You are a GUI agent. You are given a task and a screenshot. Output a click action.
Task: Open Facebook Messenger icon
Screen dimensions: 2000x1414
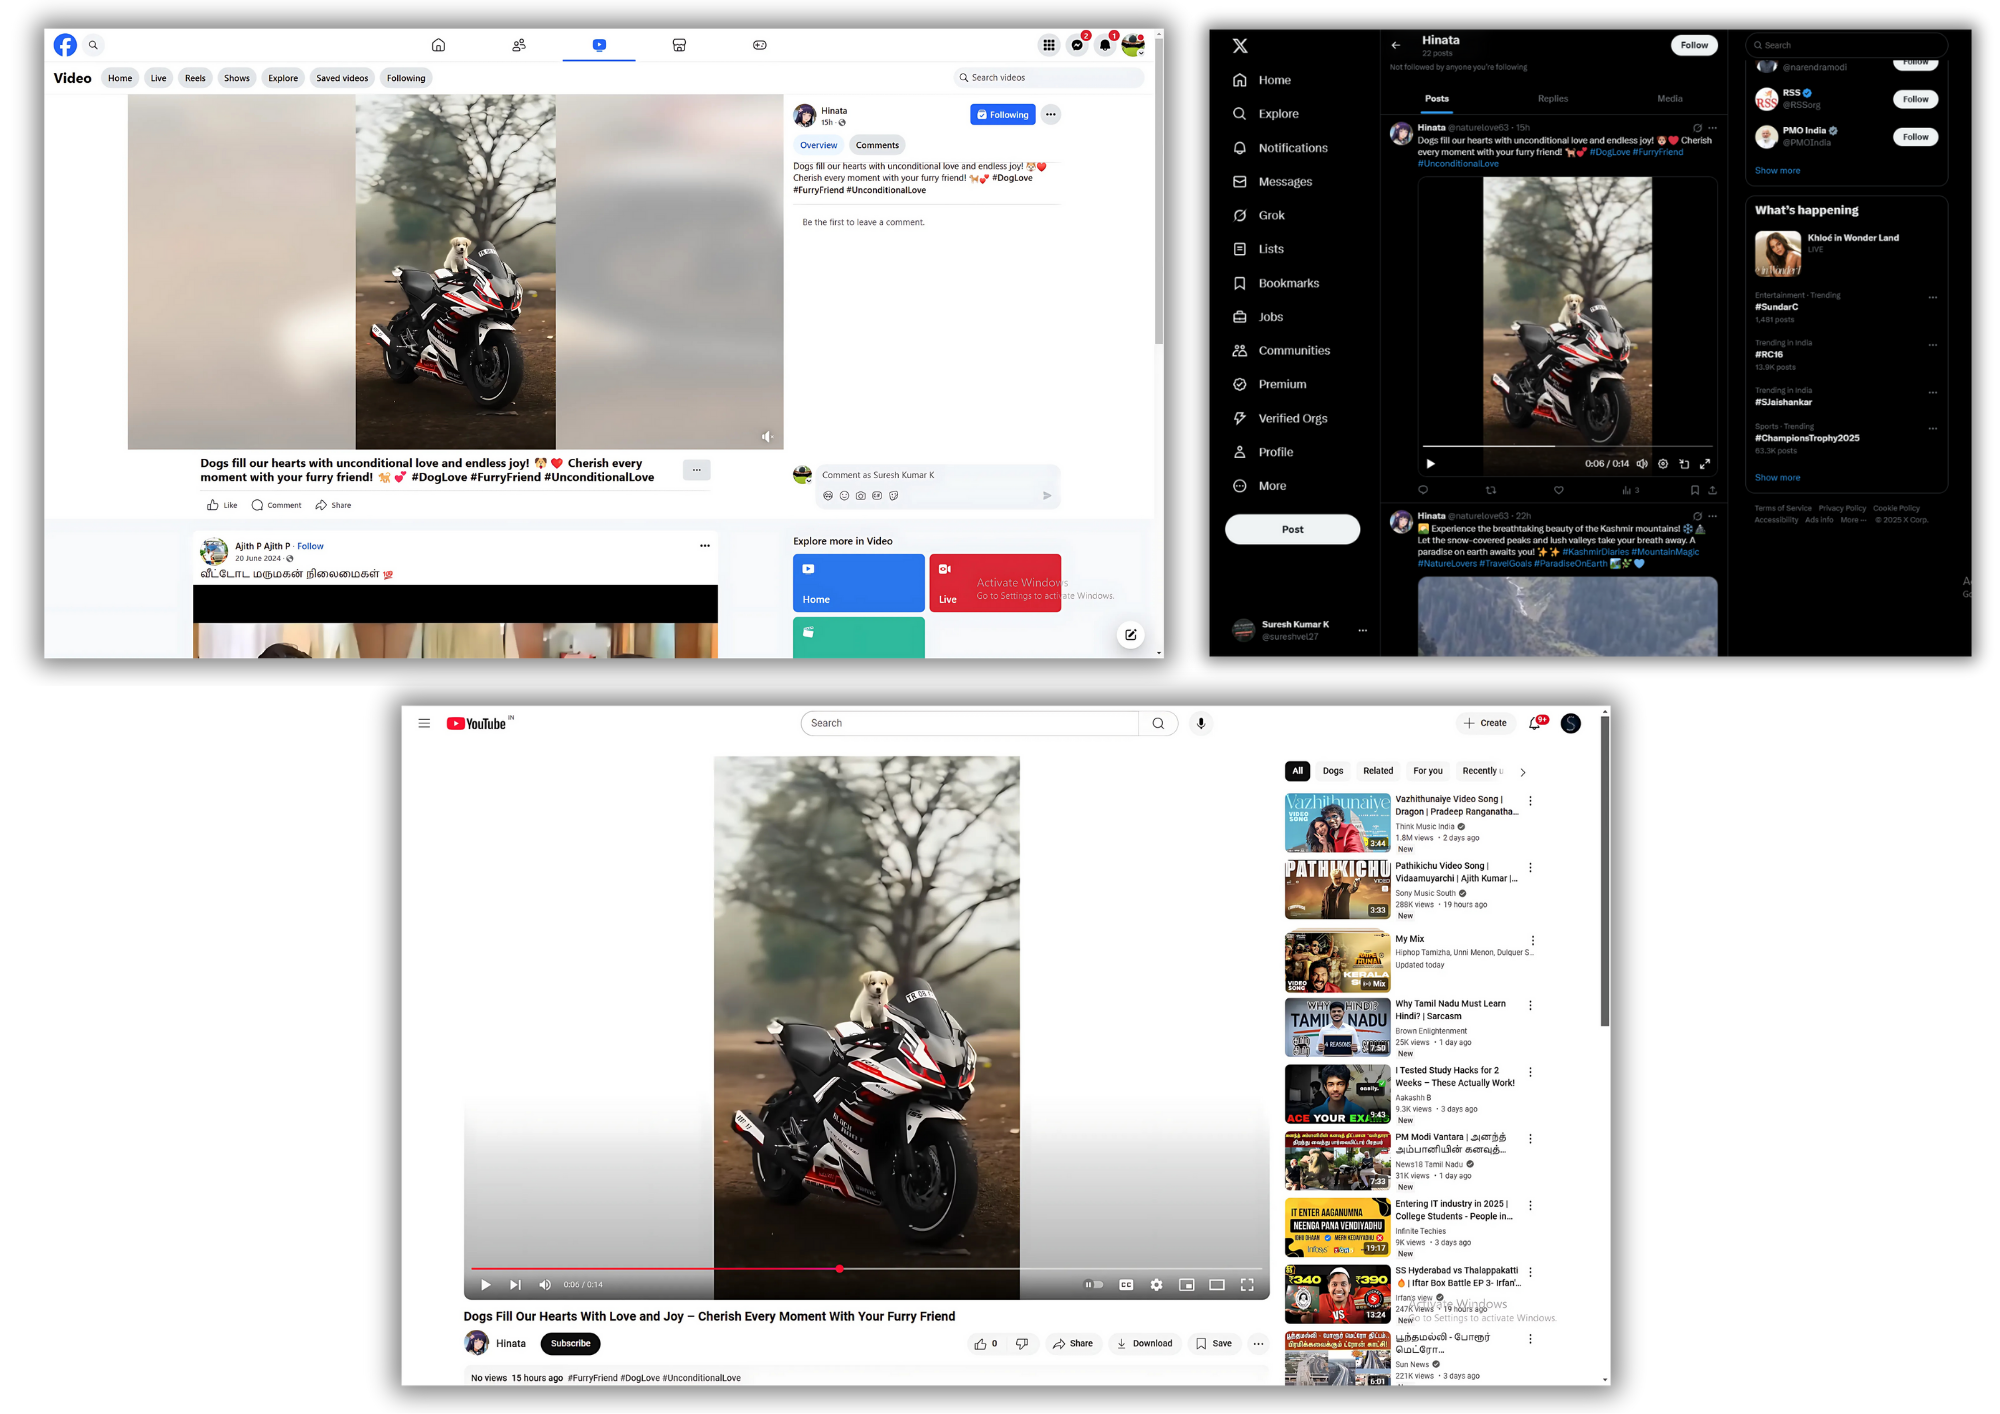coord(1077,45)
